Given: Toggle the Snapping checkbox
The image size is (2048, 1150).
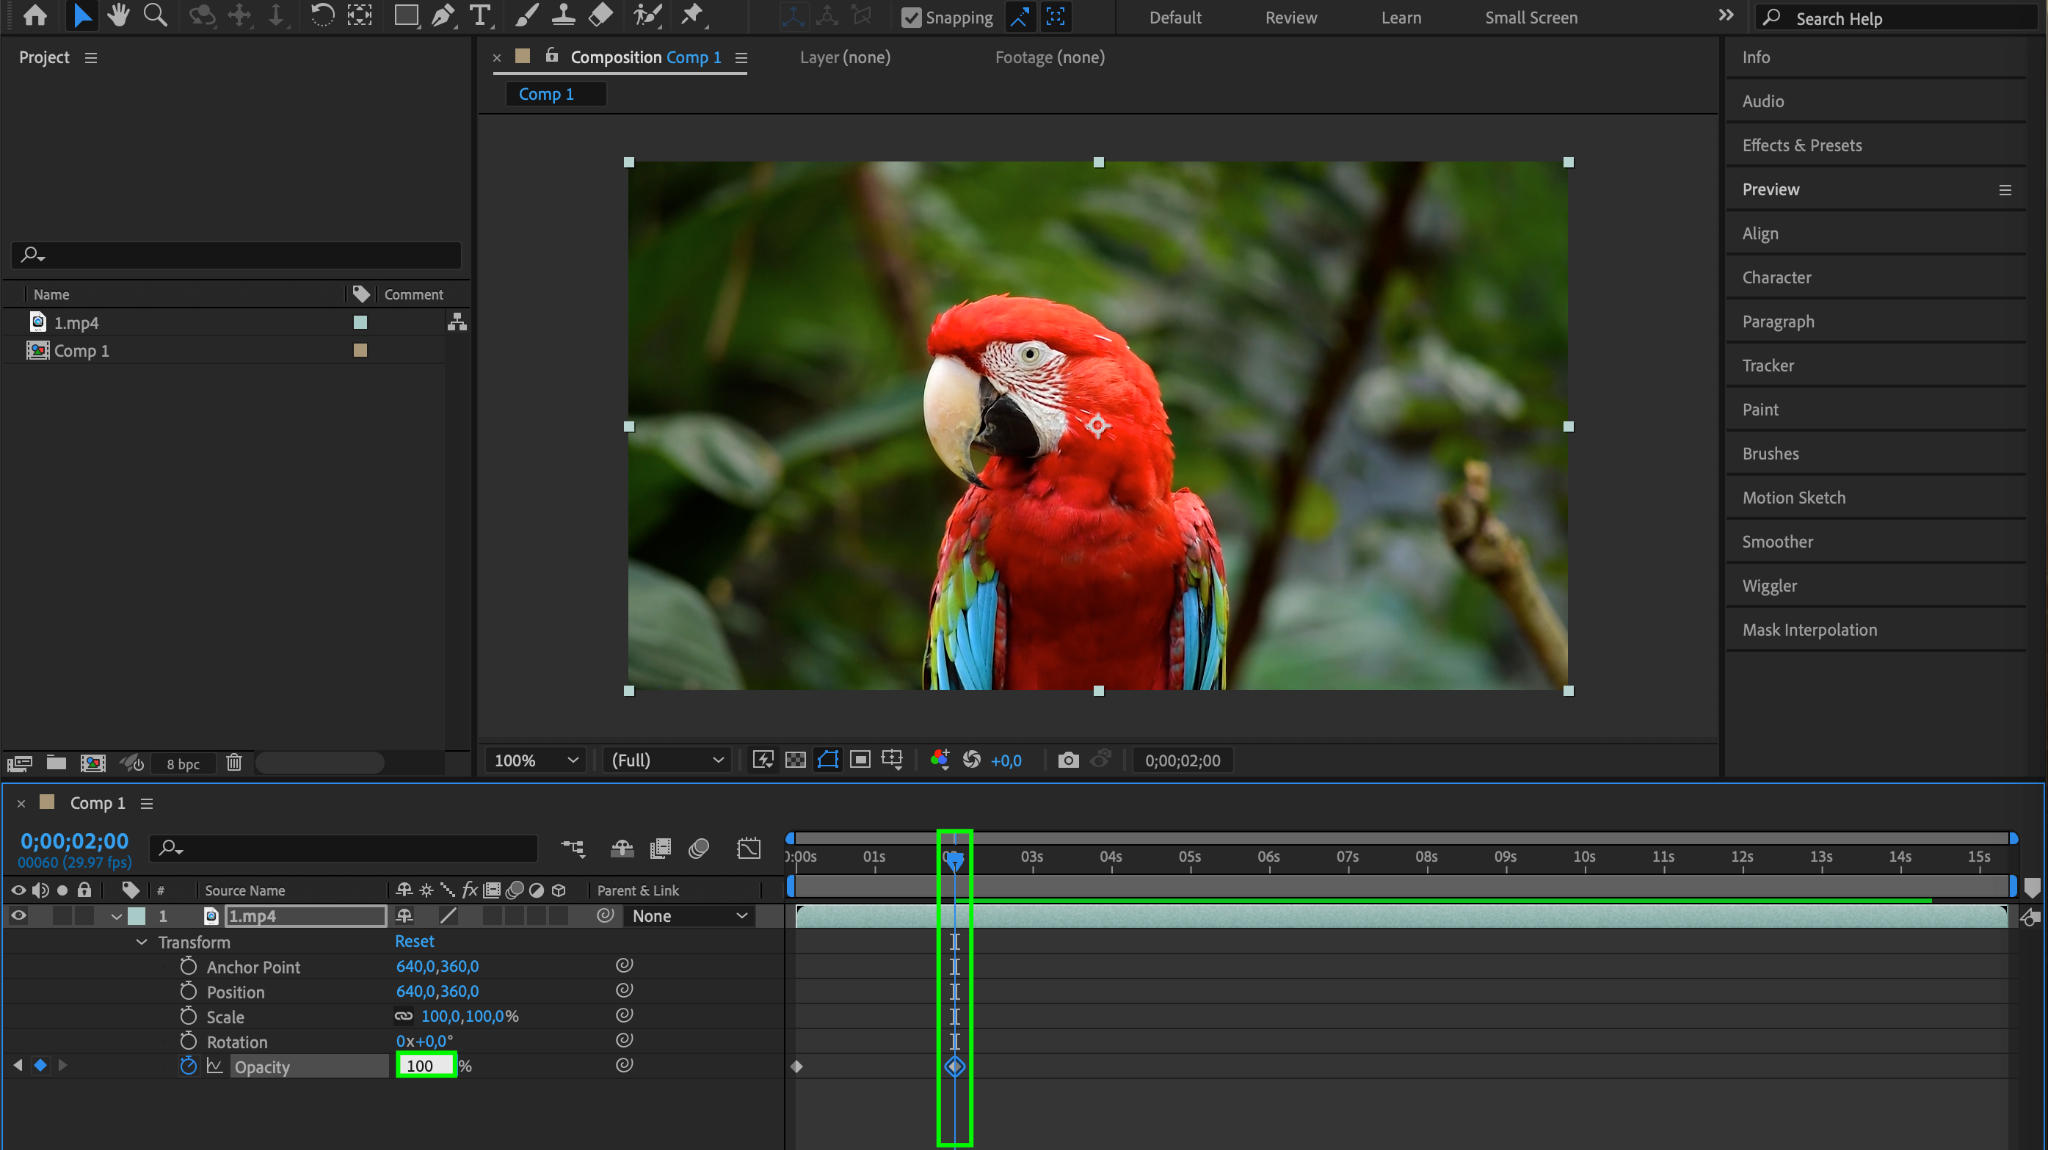Looking at the screenshot, I should 911,17.
